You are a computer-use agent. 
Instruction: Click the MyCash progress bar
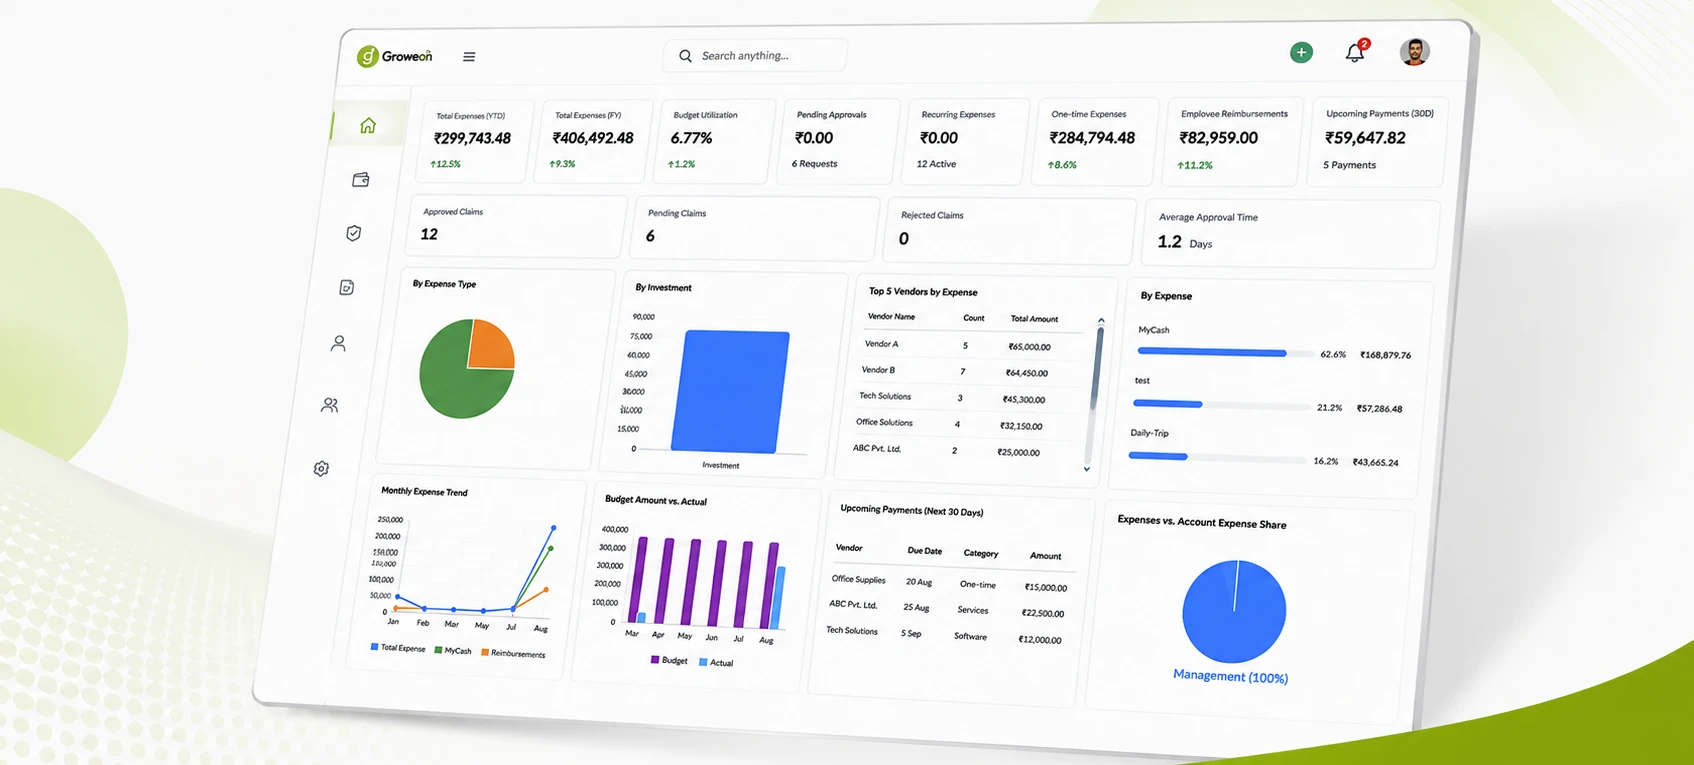[1226, 352]
